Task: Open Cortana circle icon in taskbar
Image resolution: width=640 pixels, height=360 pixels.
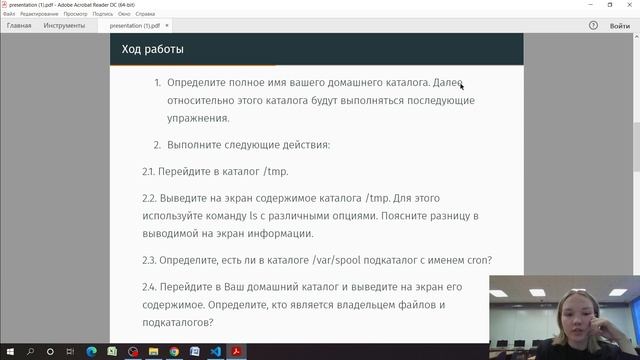Action: 50,351
